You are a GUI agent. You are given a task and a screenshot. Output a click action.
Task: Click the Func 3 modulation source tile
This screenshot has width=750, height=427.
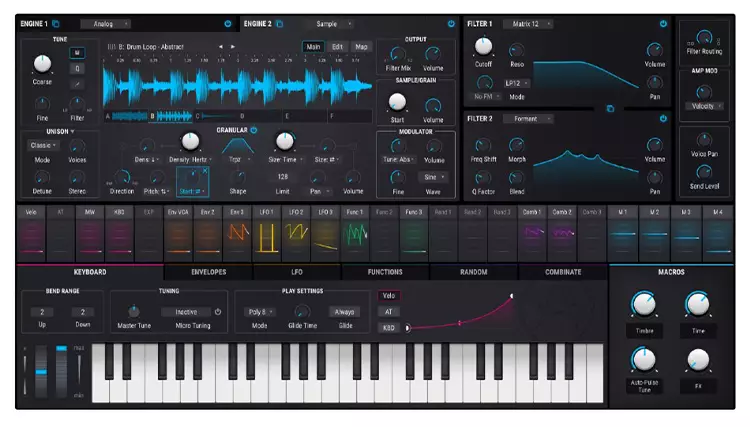(413, 233)
